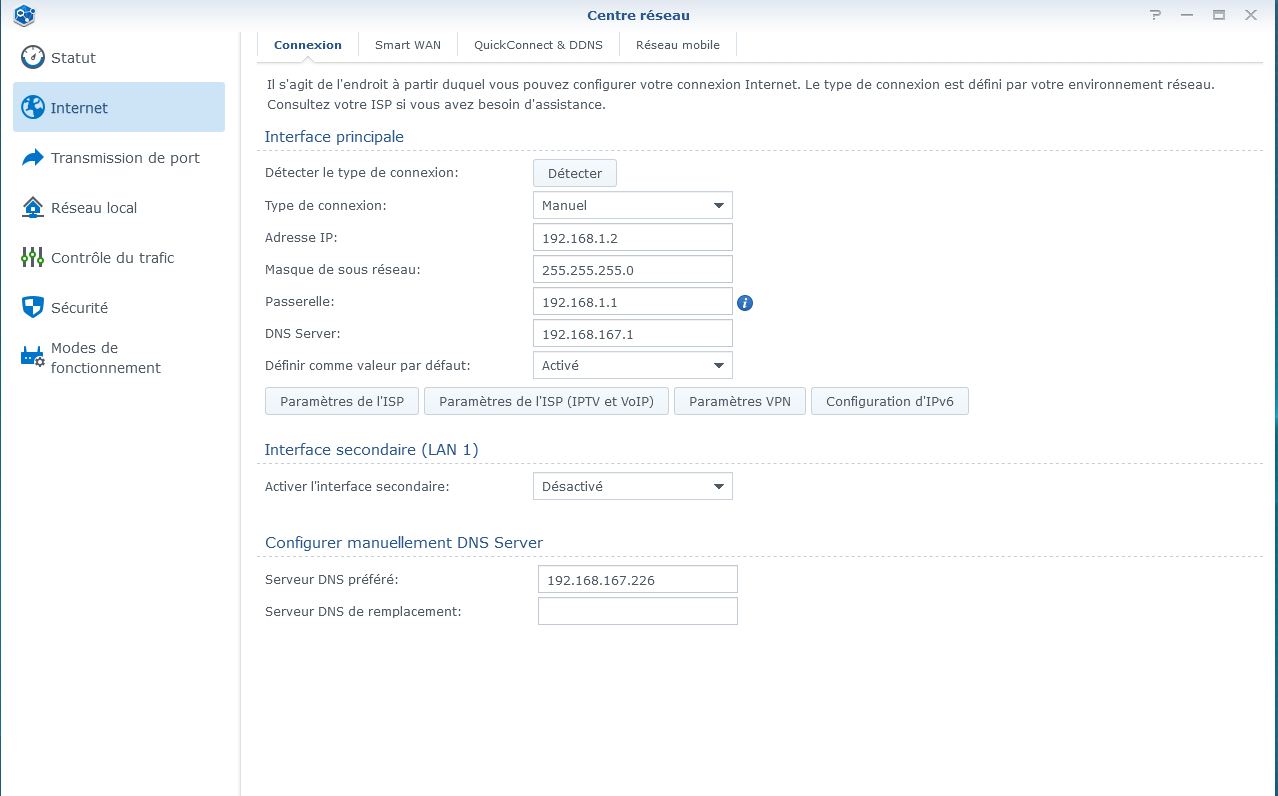This screenshot has height=796, width=1278.
Task: Click the Modes de fonctionnement icon
Action: [x=33, y=357]
